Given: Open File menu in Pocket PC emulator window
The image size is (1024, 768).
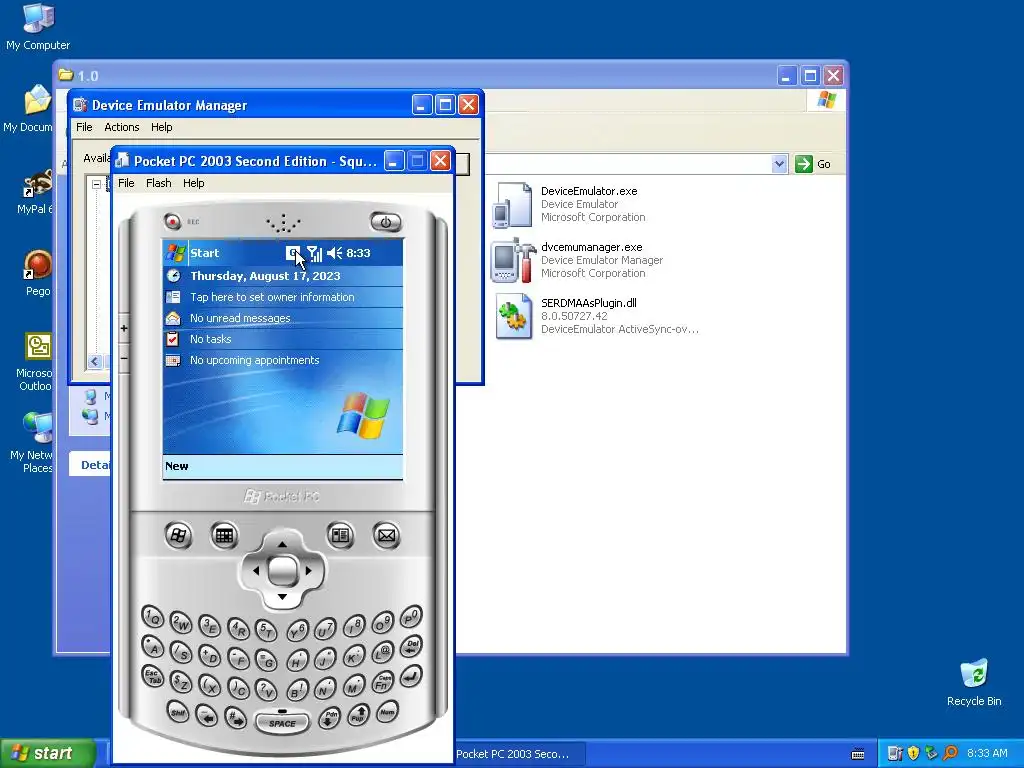Looking at the screenshot, I should pos(126,183).
